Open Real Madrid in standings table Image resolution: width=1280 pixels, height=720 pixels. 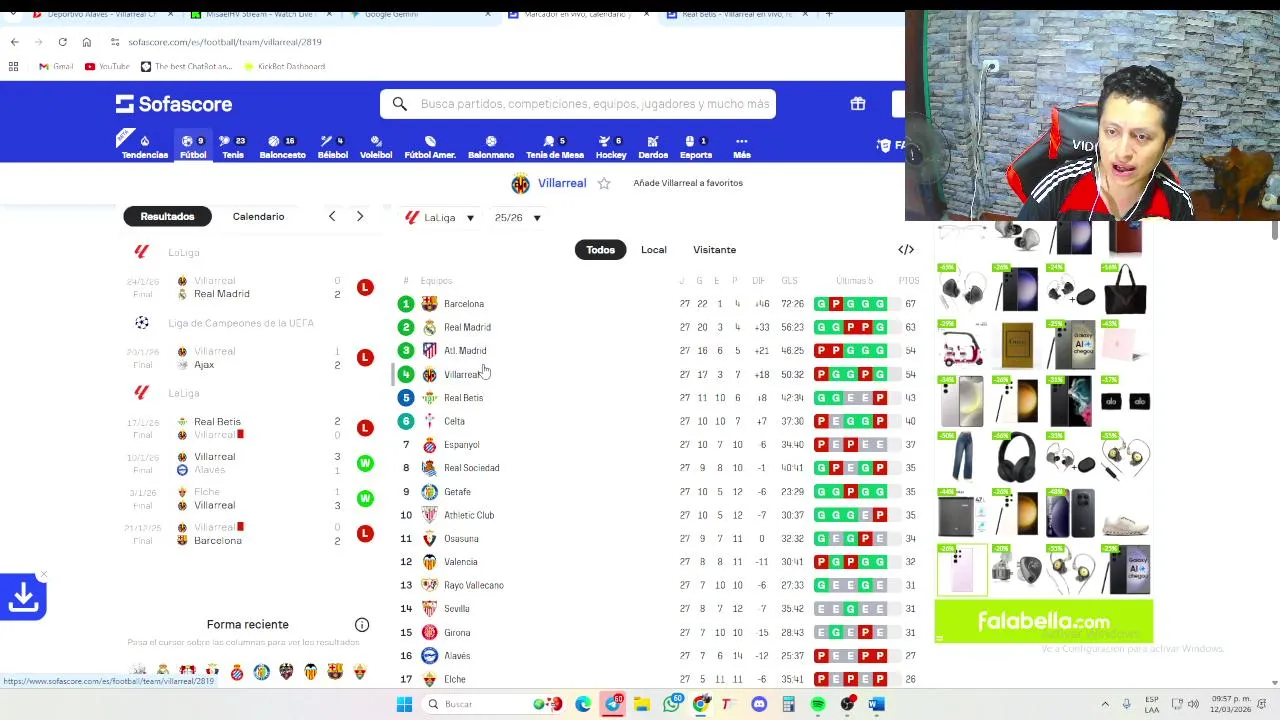pos(467,327)
